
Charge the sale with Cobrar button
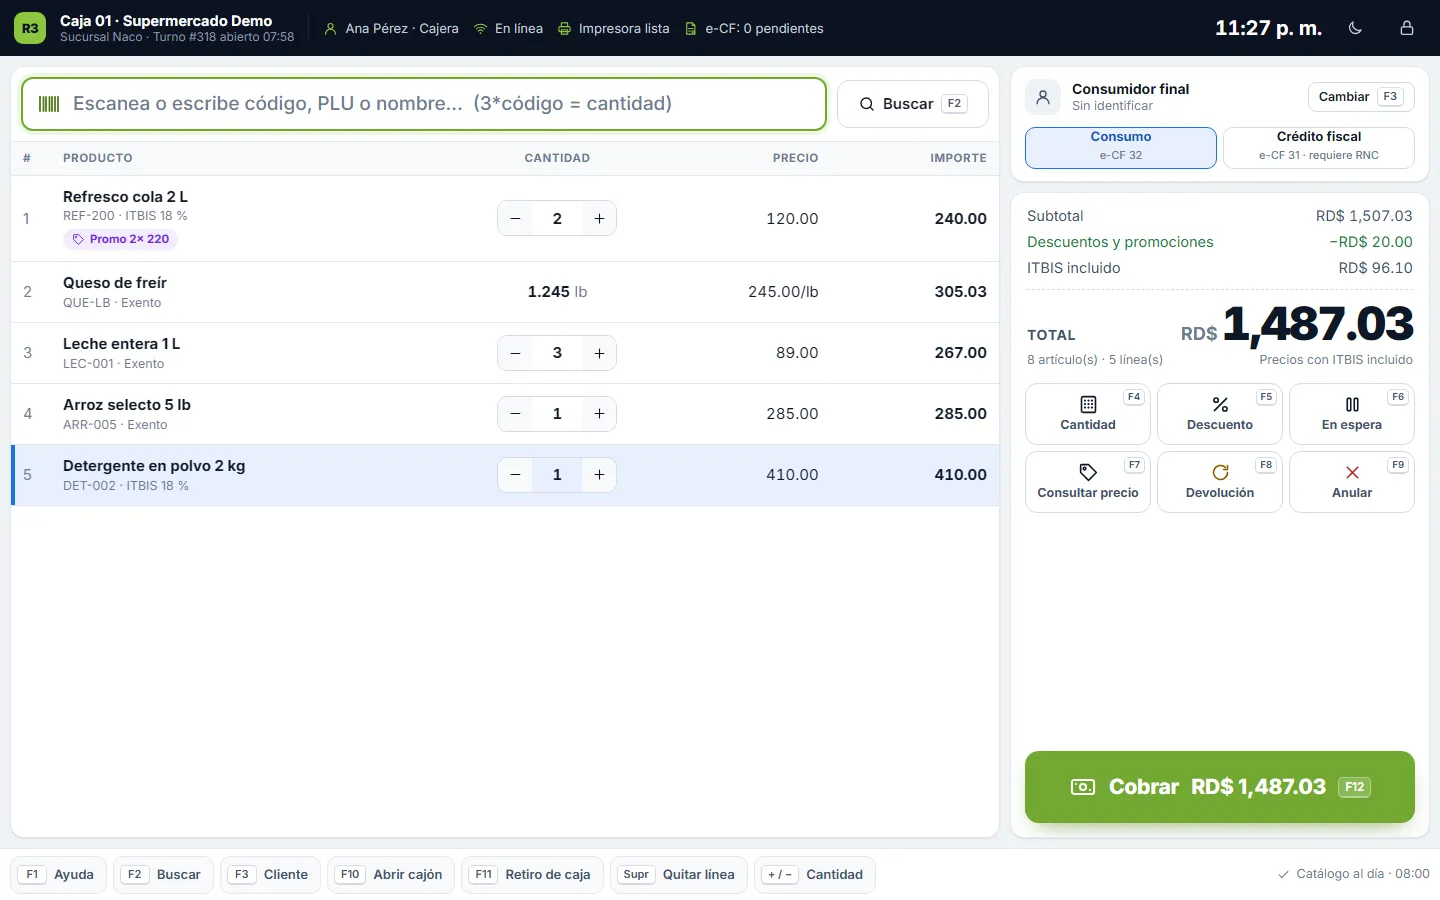tap(1220, 787)
